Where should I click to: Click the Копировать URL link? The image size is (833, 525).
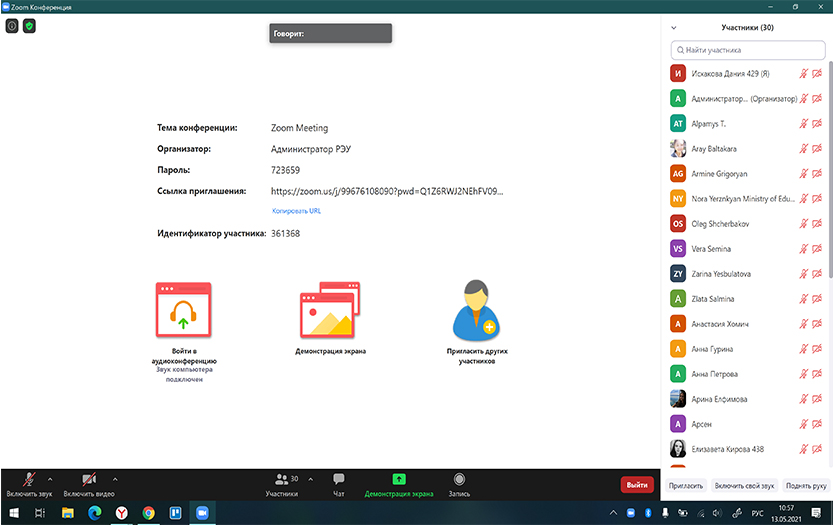pos(296,211)
